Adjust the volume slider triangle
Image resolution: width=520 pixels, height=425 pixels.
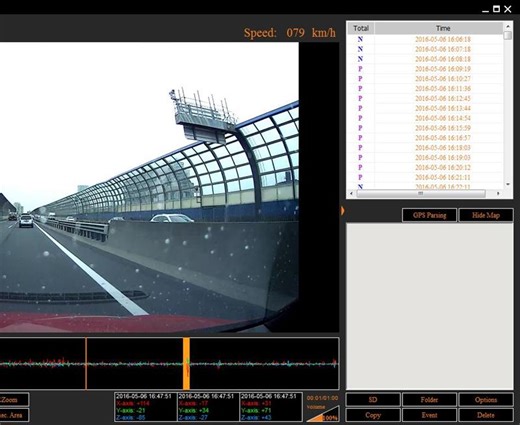(x=322, y=414)
